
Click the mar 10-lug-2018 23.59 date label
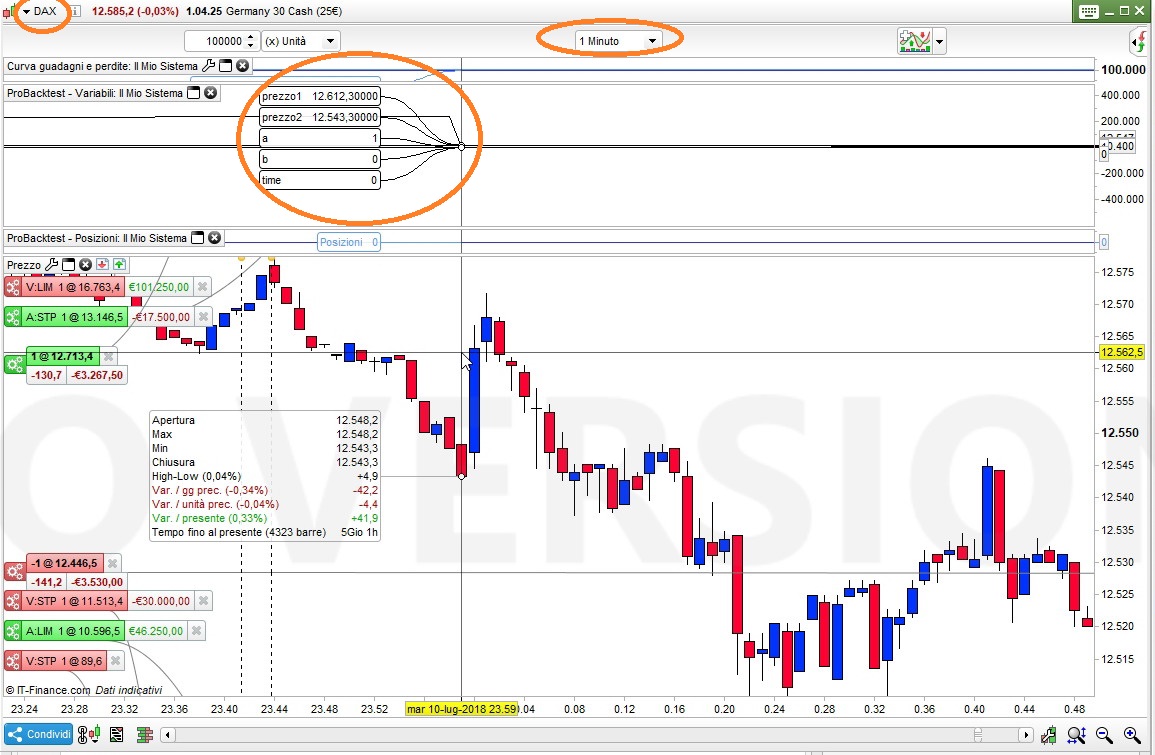[462, 709]
